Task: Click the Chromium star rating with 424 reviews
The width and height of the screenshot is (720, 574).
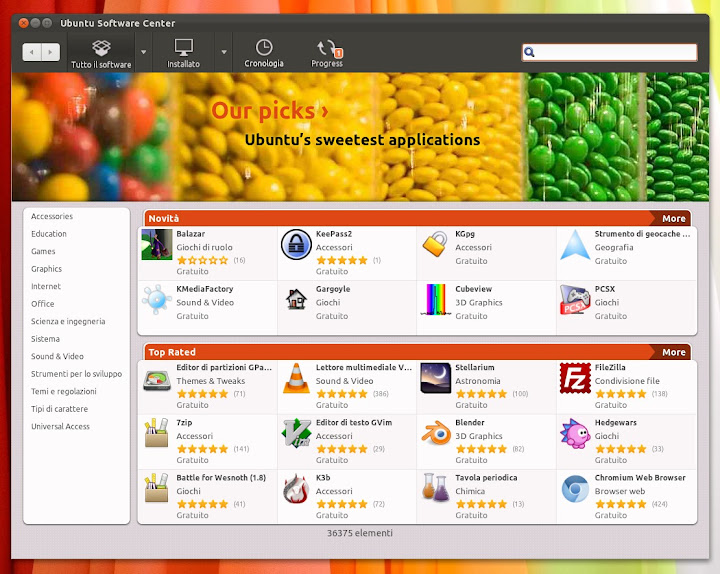Action: [621, 504]
